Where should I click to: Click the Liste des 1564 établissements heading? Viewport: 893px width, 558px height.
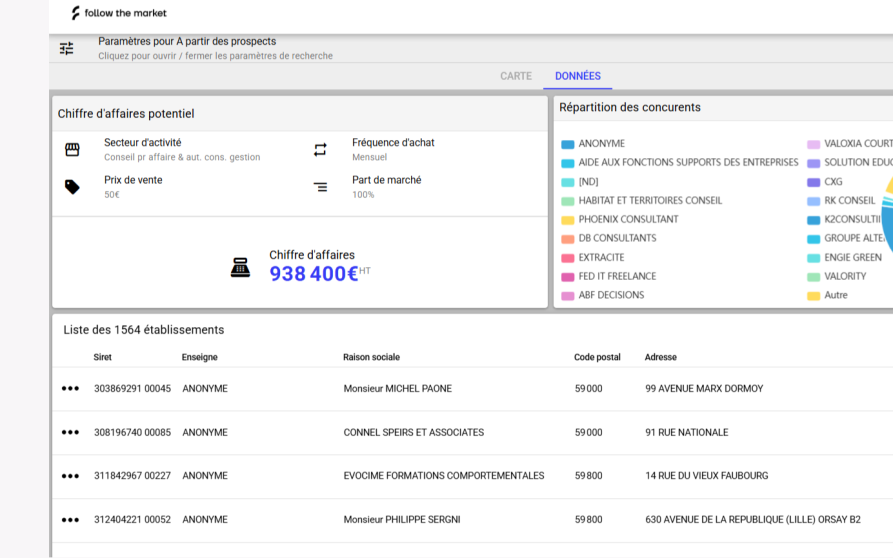[x=144, y=330]
